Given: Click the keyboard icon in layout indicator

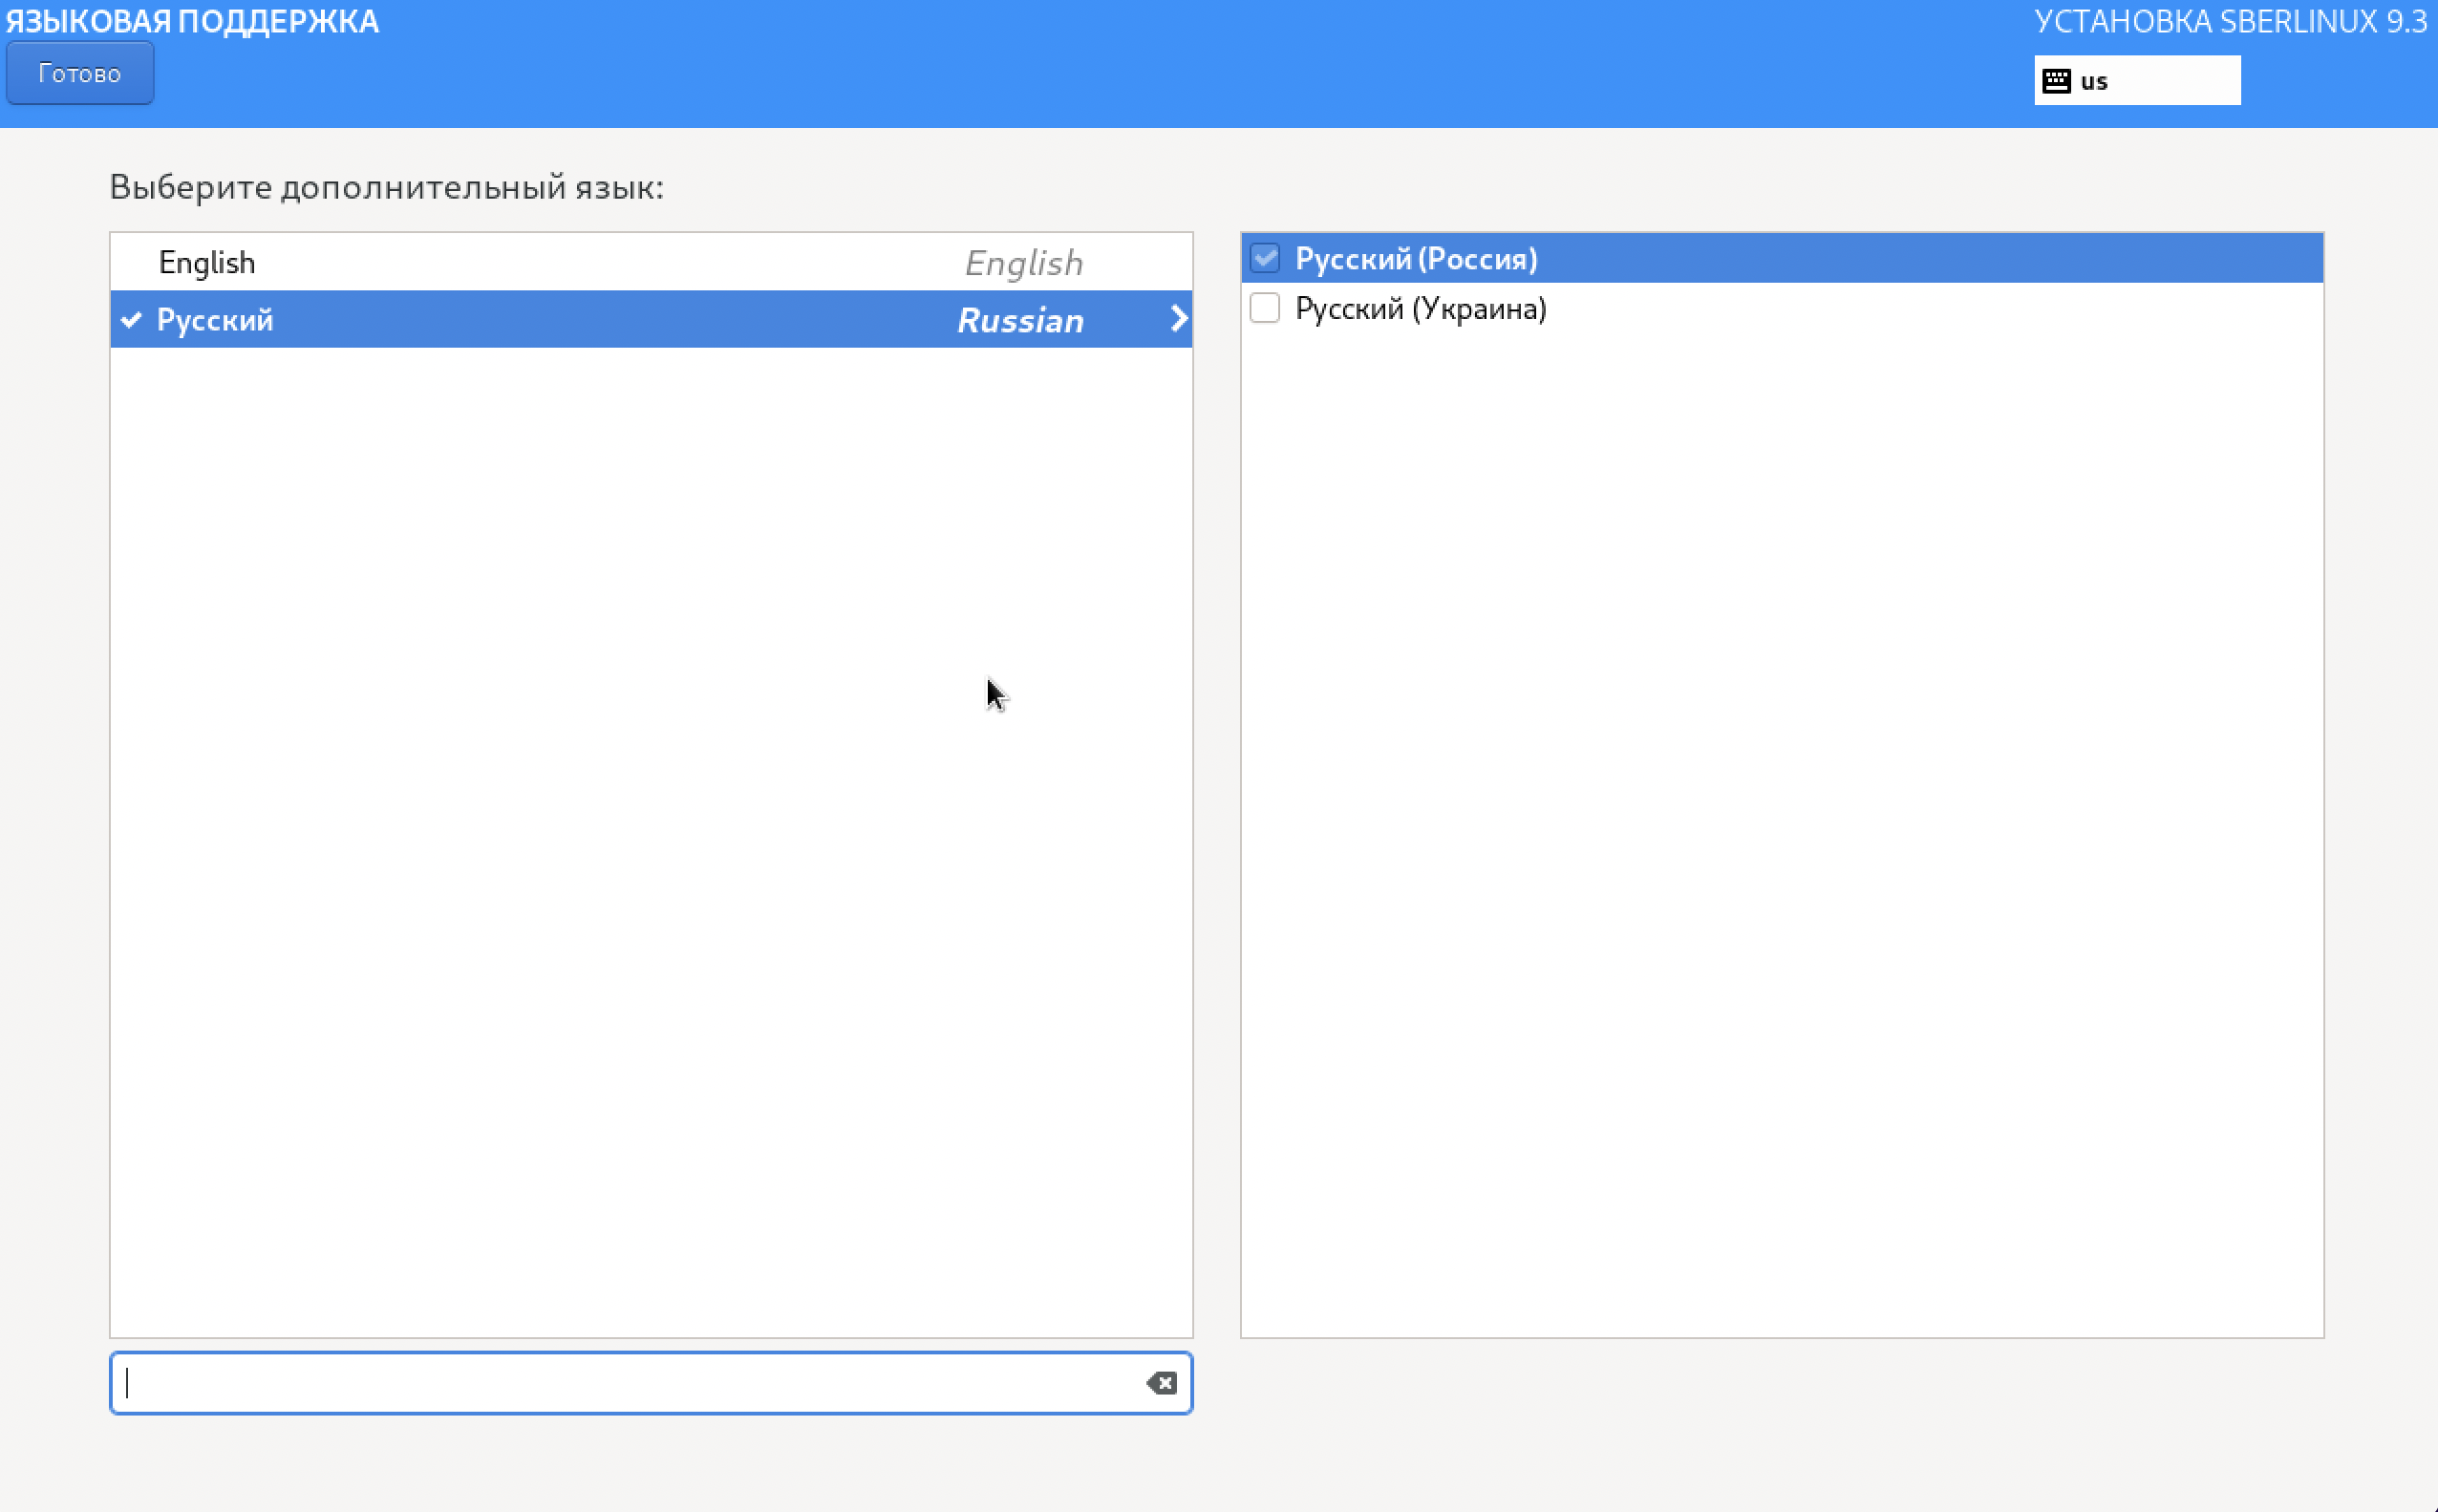Looking at the screenshot, I should [2056, 81].
